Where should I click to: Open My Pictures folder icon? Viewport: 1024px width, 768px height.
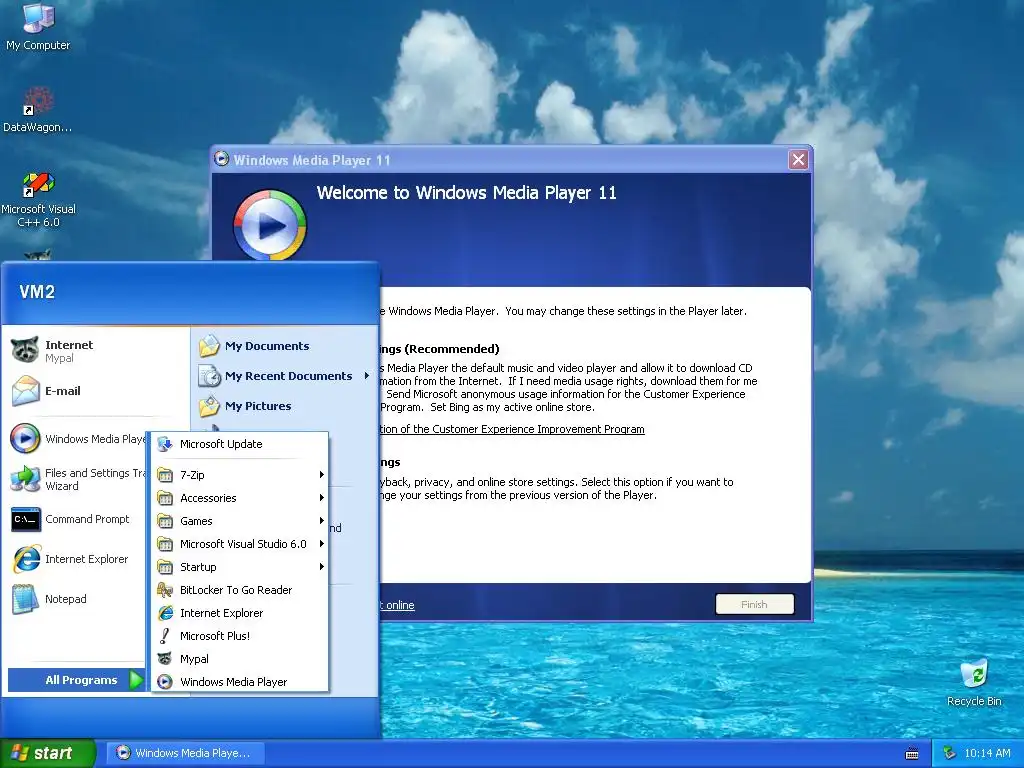[x=210, y=406]
